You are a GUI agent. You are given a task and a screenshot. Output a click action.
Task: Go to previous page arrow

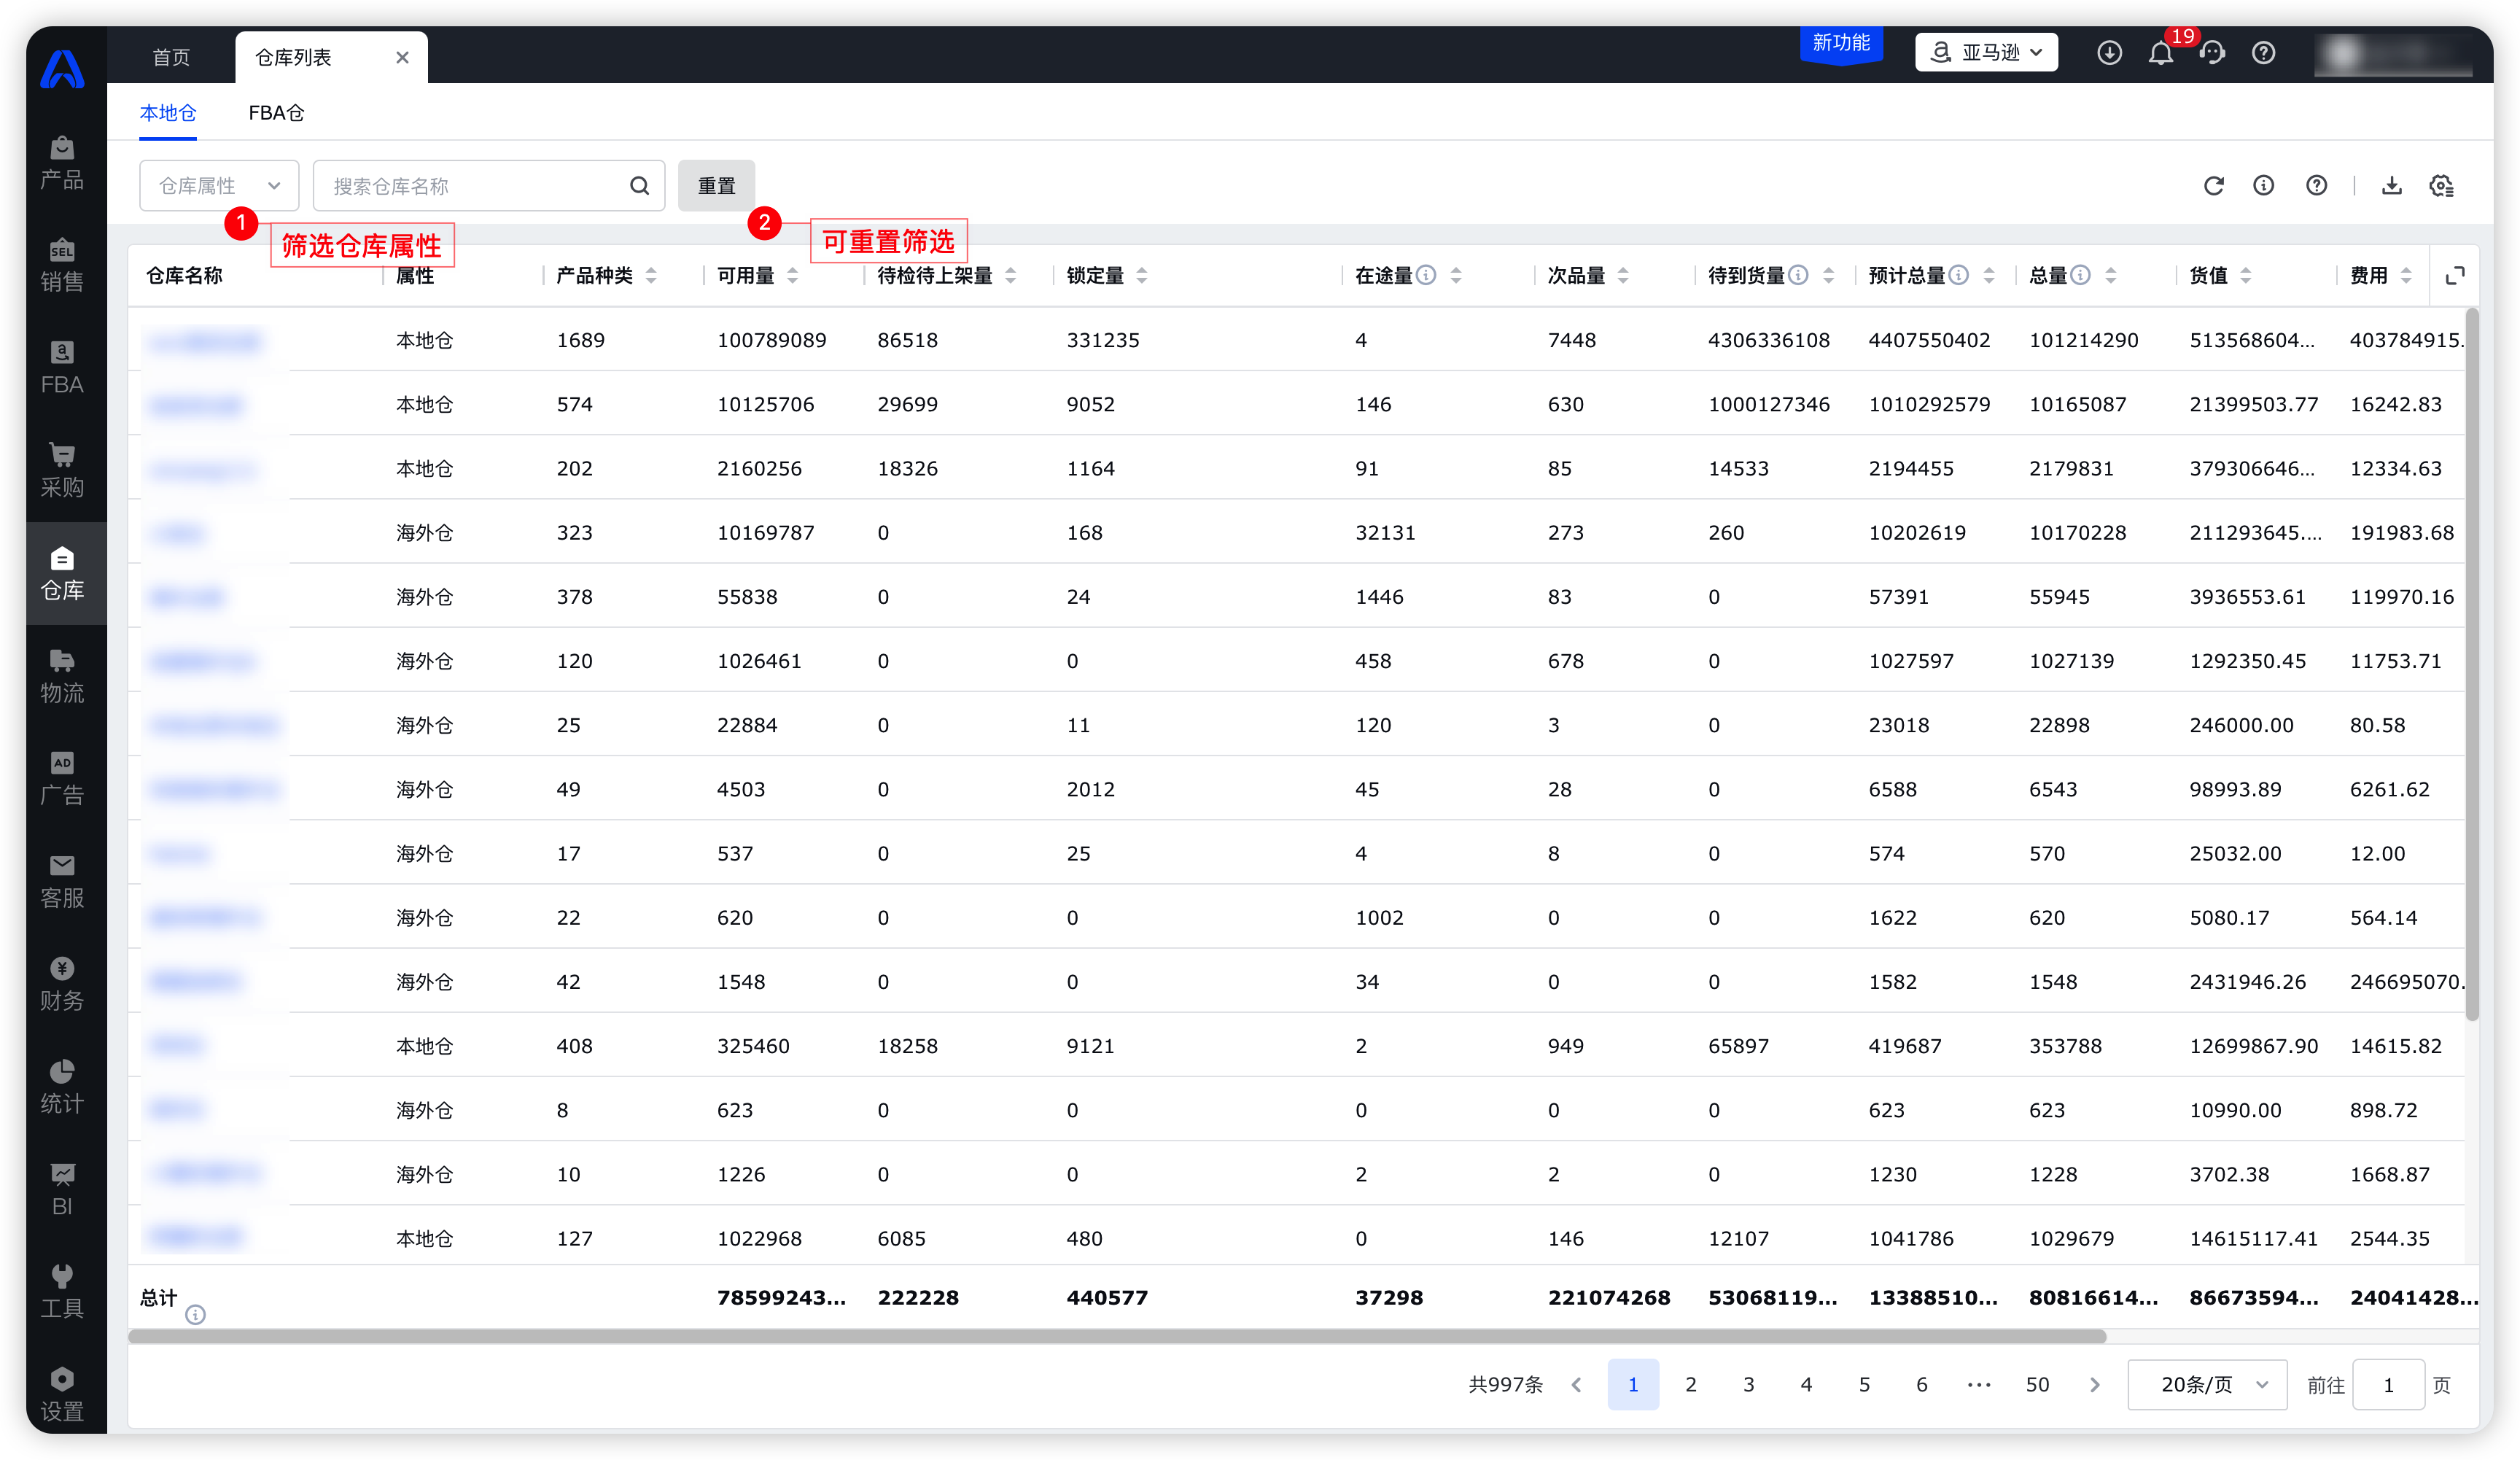point(1577,1384)
